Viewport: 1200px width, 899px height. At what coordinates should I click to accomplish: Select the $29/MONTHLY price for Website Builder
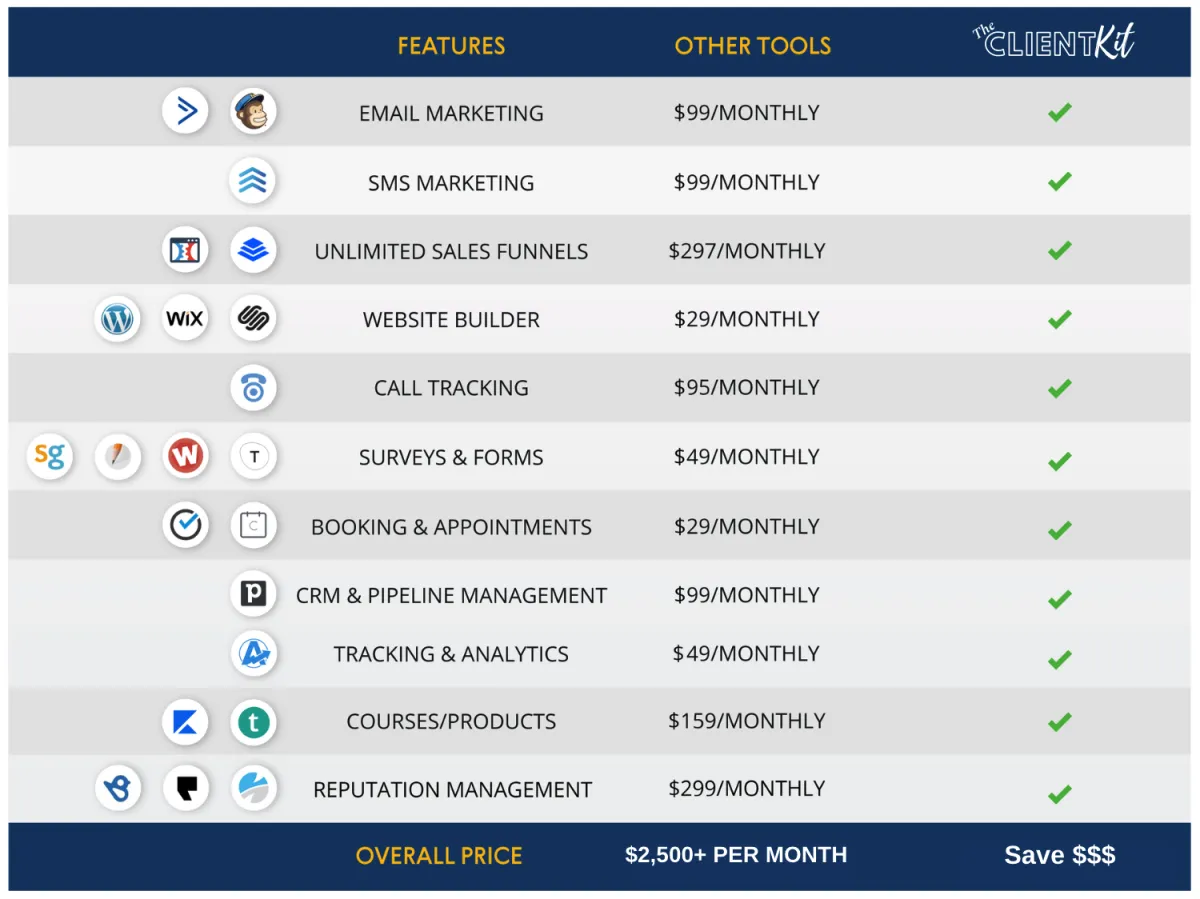[747, 319]
